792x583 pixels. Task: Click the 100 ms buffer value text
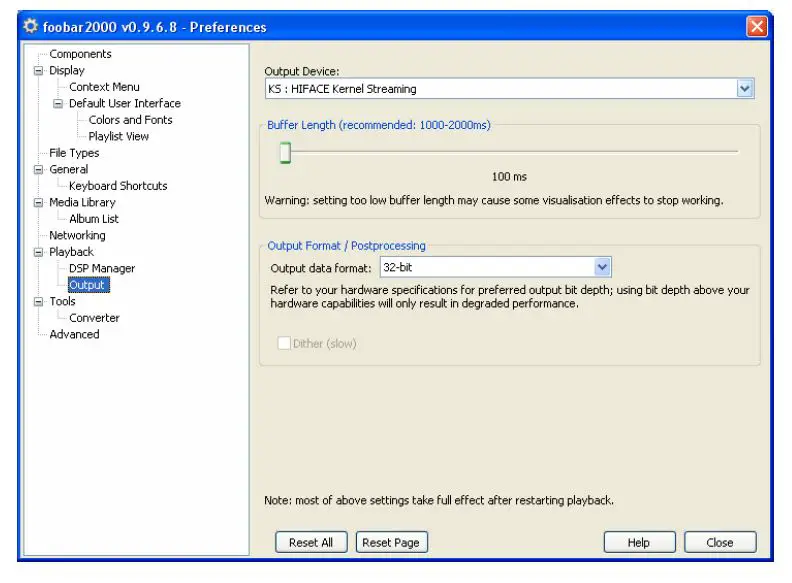[x=509, y=177]
